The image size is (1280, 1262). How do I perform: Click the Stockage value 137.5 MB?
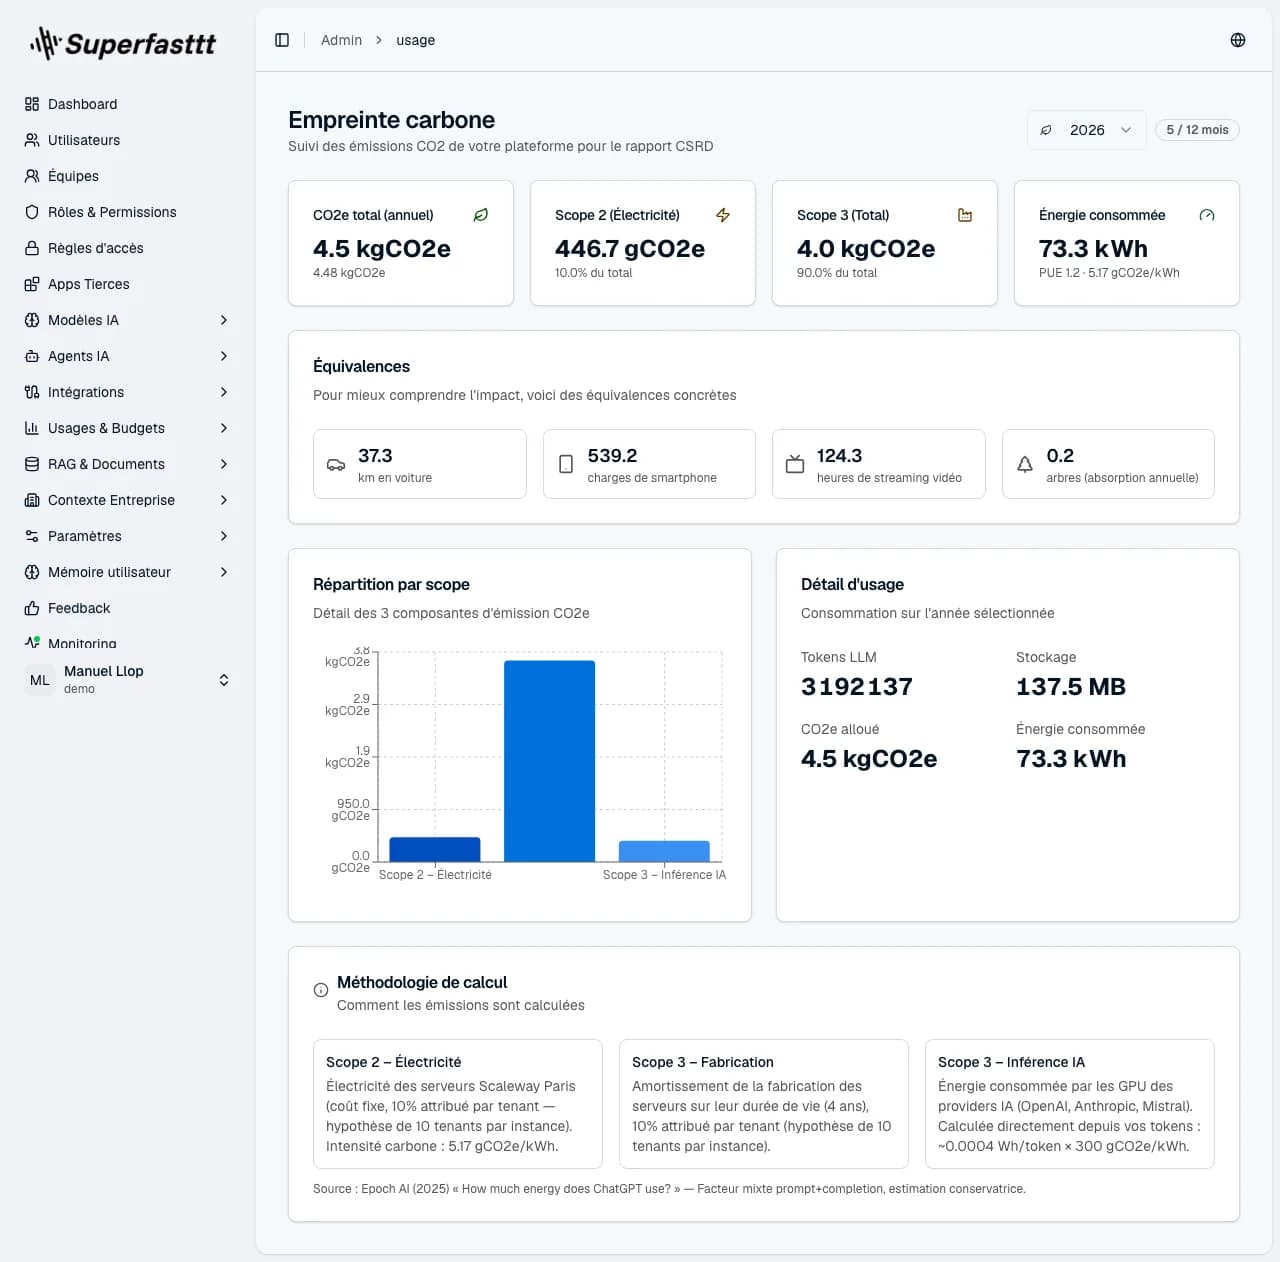tap(1071, 687)
